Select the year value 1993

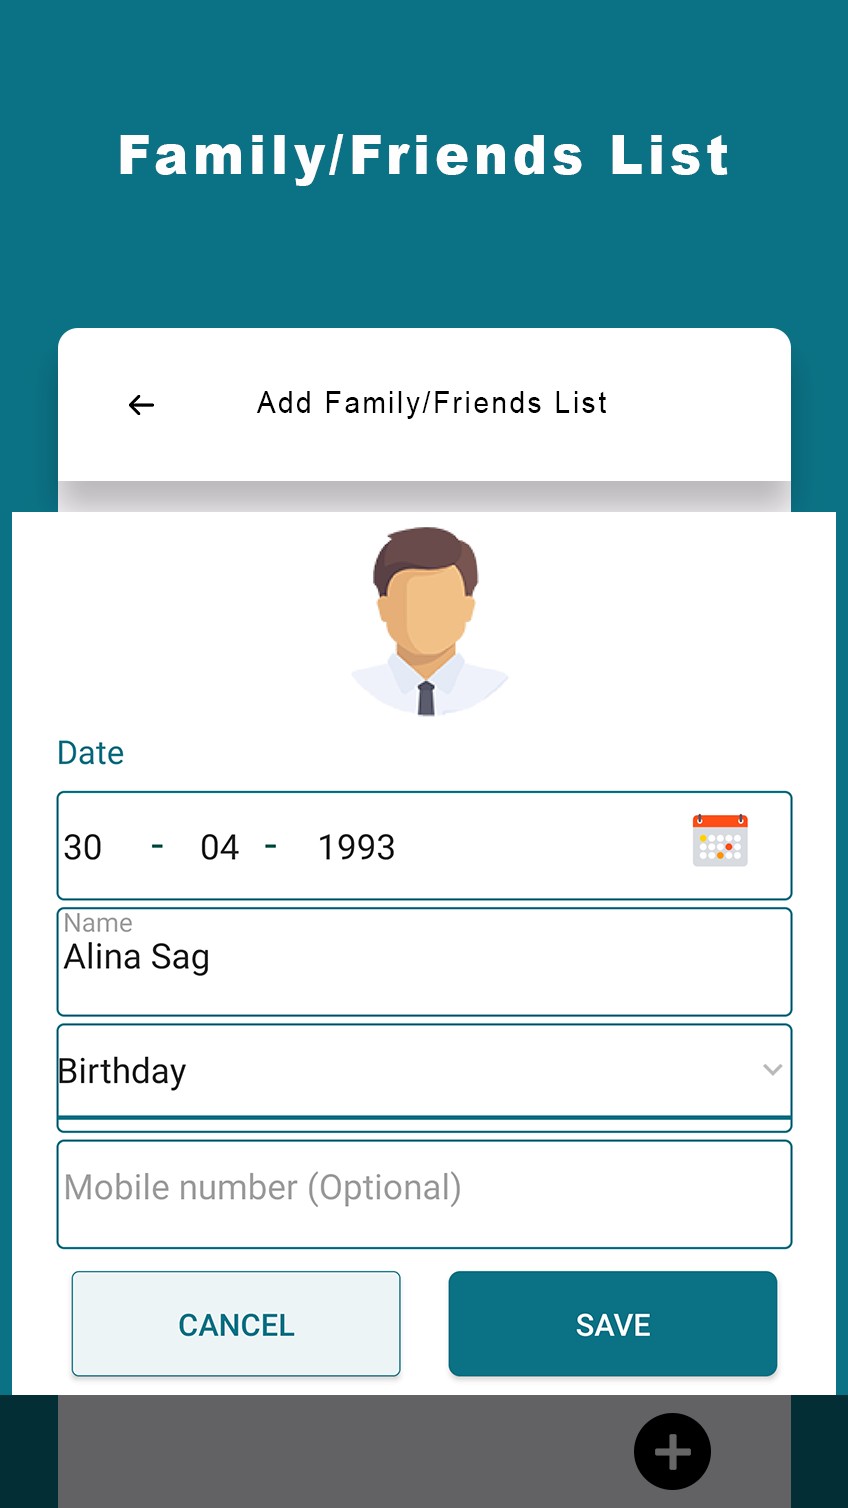[356, 848]
